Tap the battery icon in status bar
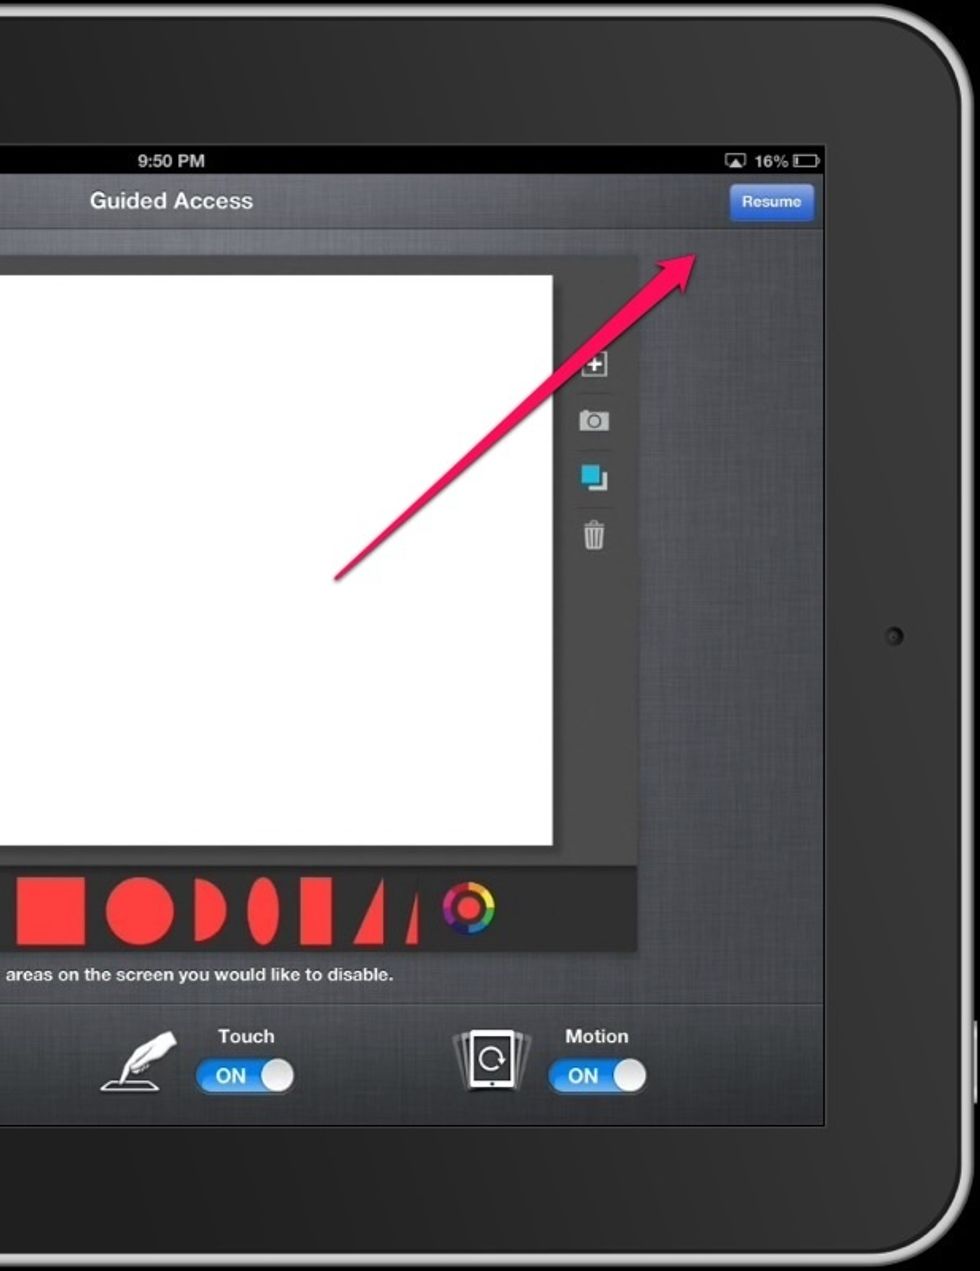 [x=806, y=161]
